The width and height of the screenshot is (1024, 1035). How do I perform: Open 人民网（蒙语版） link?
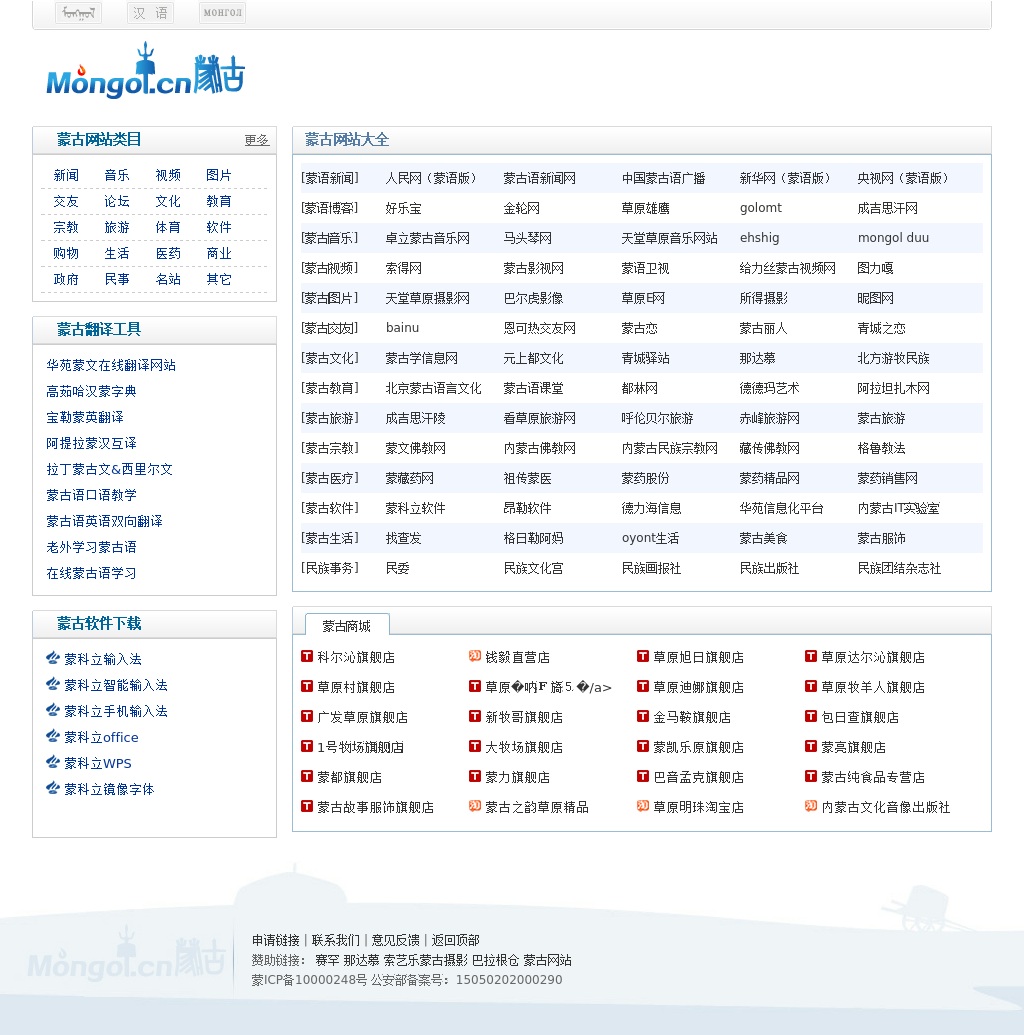pos(431,178)
